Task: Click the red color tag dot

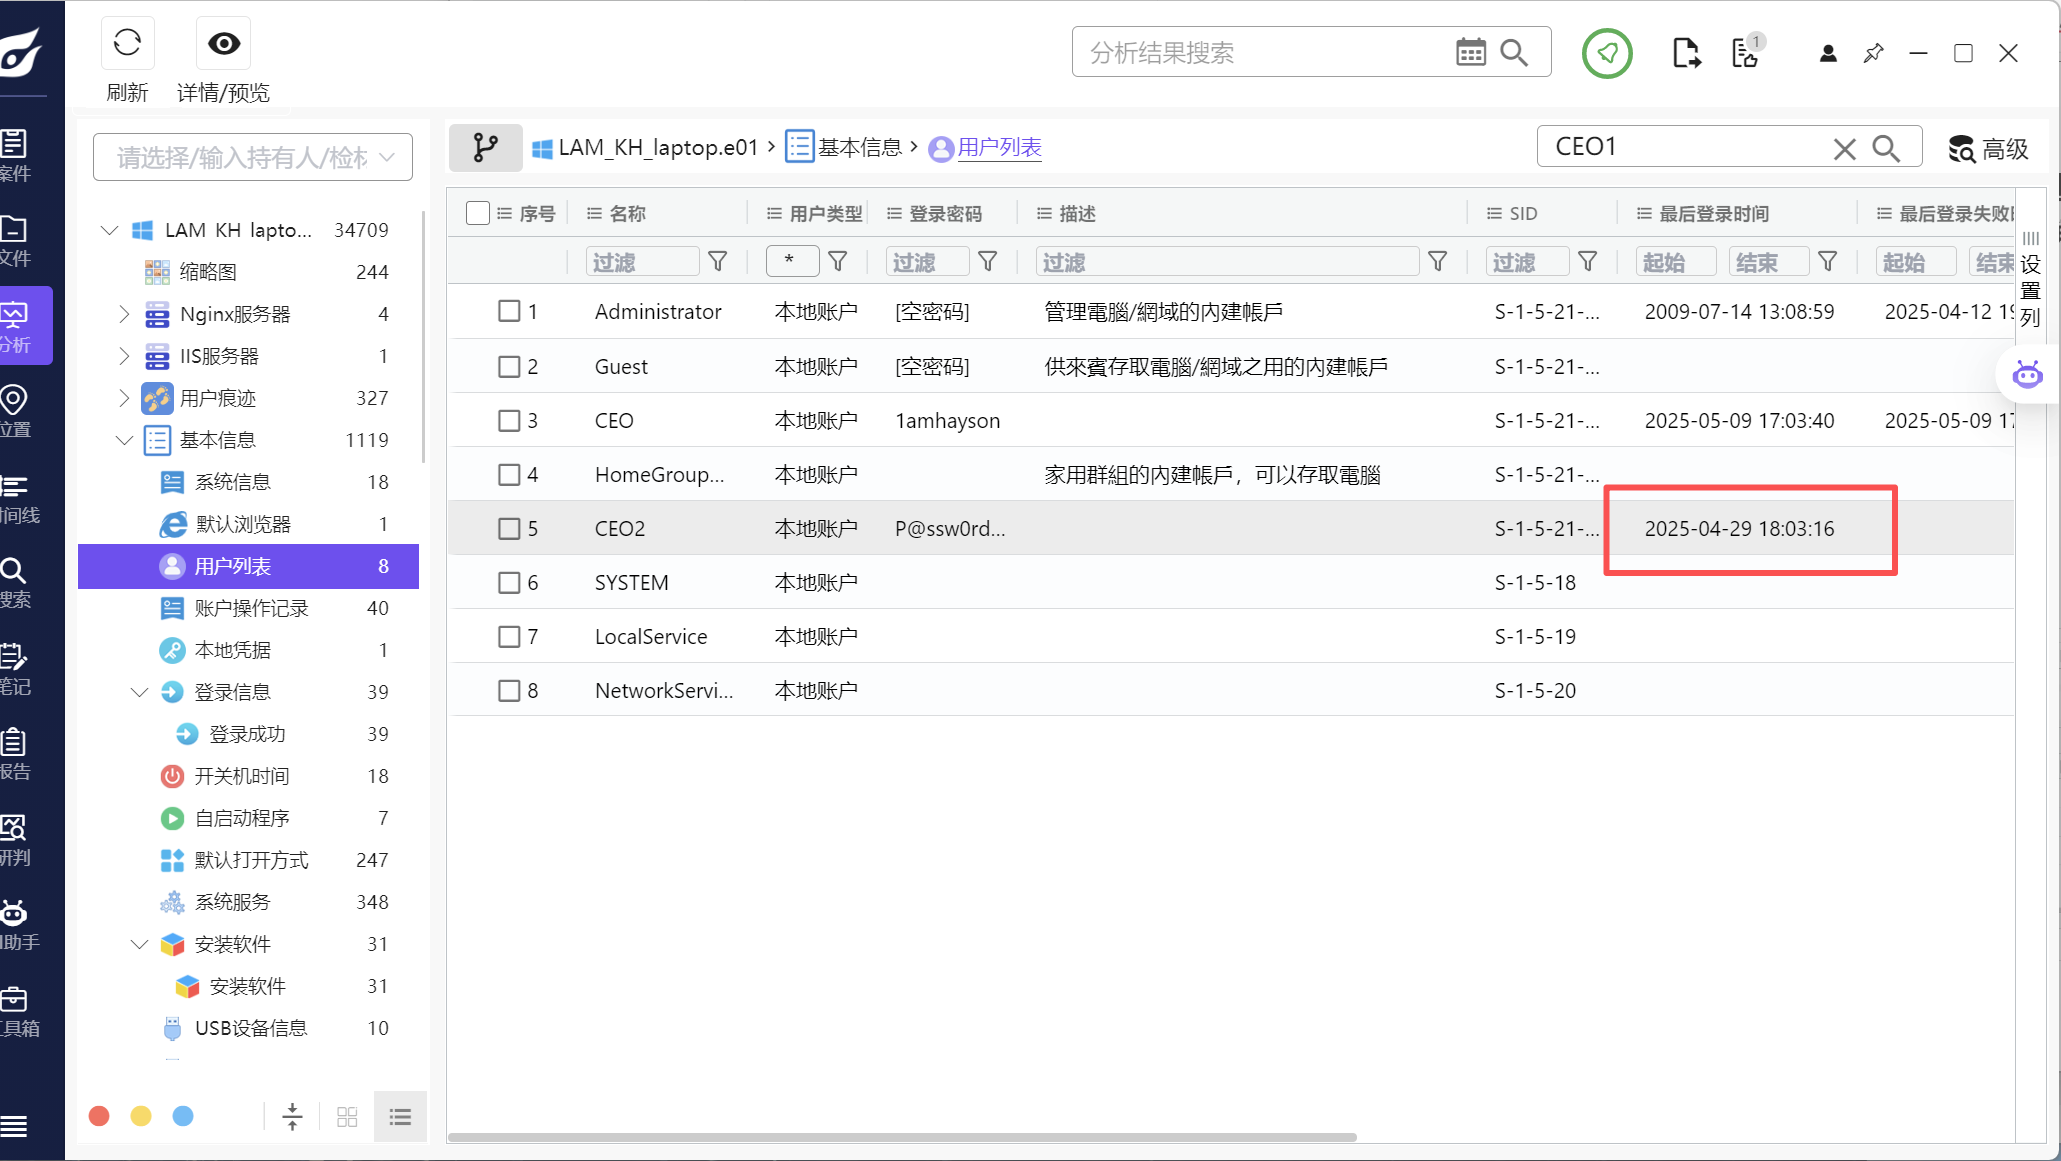Action: point(99,1116)
